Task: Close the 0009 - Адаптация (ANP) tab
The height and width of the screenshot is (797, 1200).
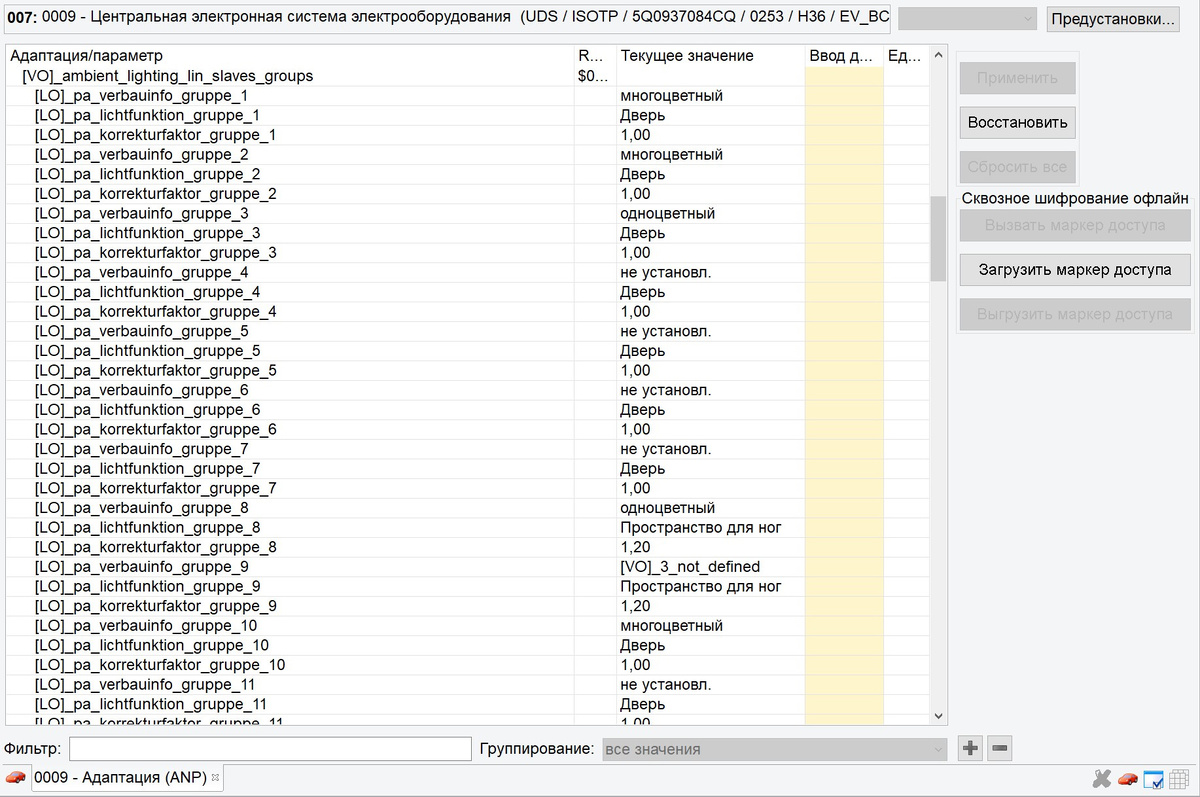Action: click(215, 777)
